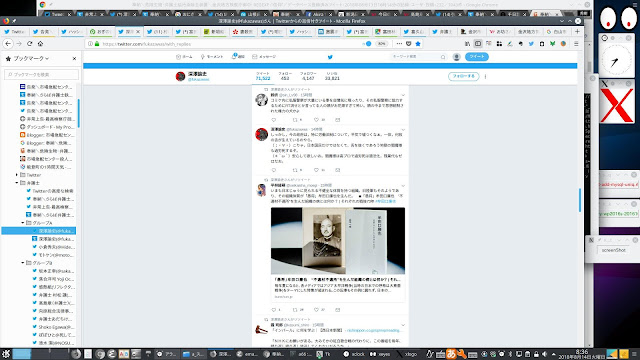The height and width of the screenshot is (360, 640).
Task: Click the bookmarks sidebar scrollbar
Action: 78,113
